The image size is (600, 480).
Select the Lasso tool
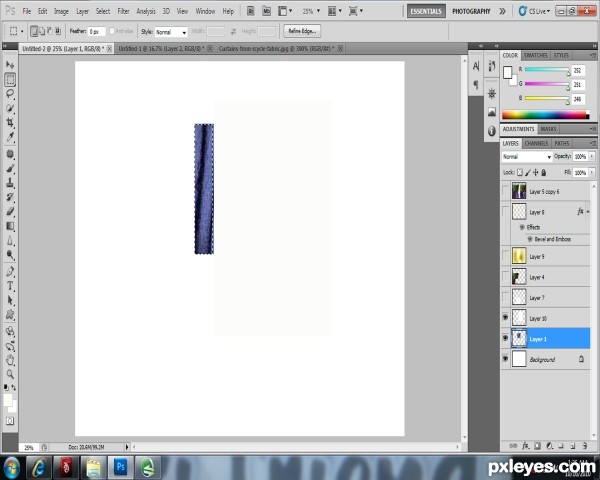pos(10,94)
